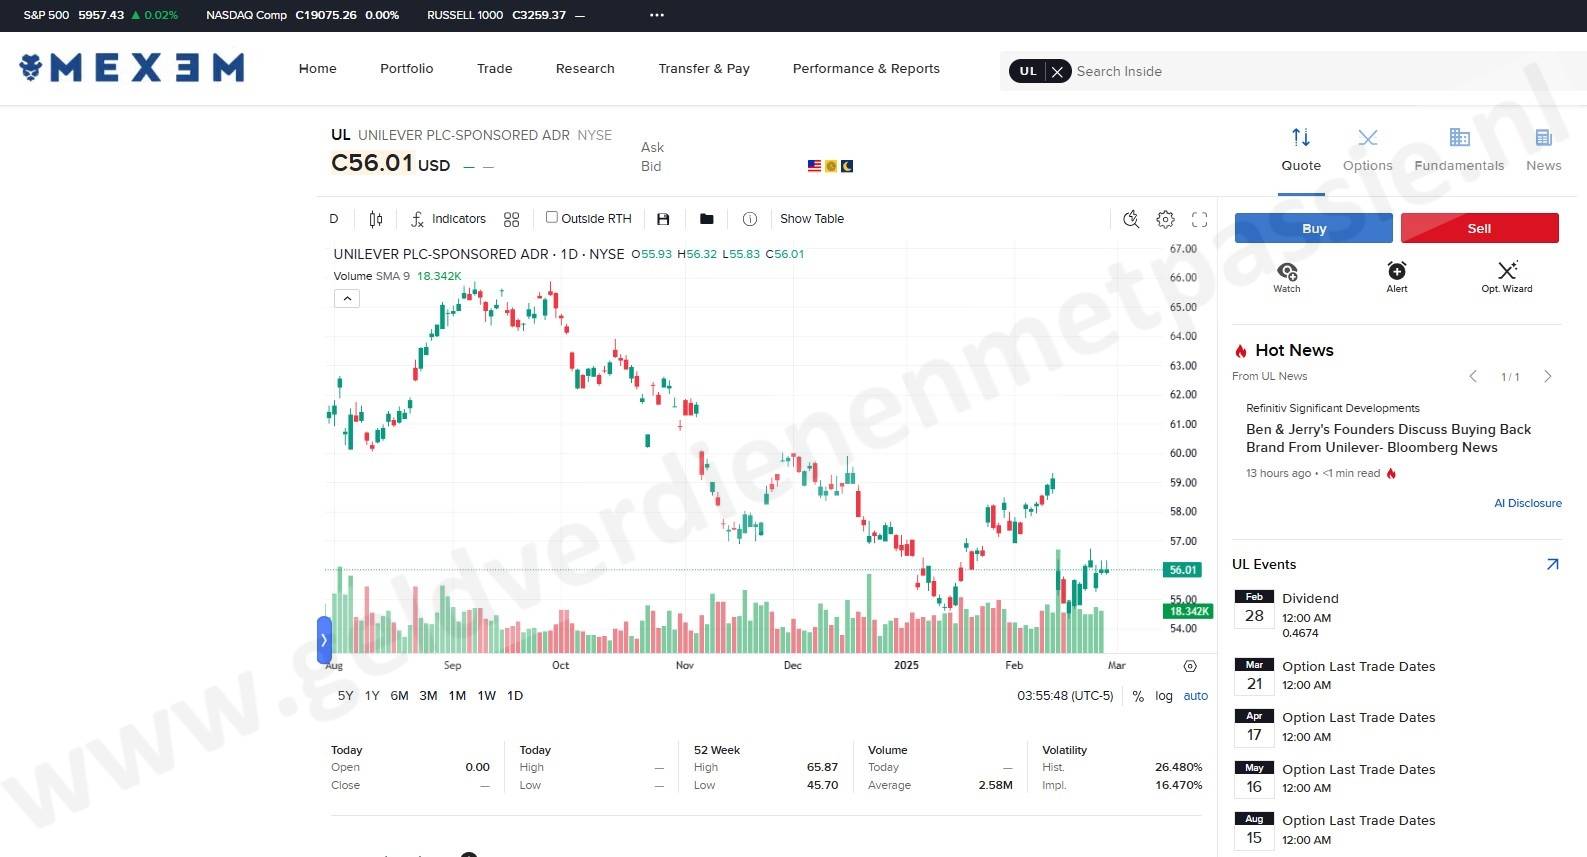The height and width of the screenshot is (857, 1587).
Task: Open the D interval dropdown
Action: [x=334, y=219]
